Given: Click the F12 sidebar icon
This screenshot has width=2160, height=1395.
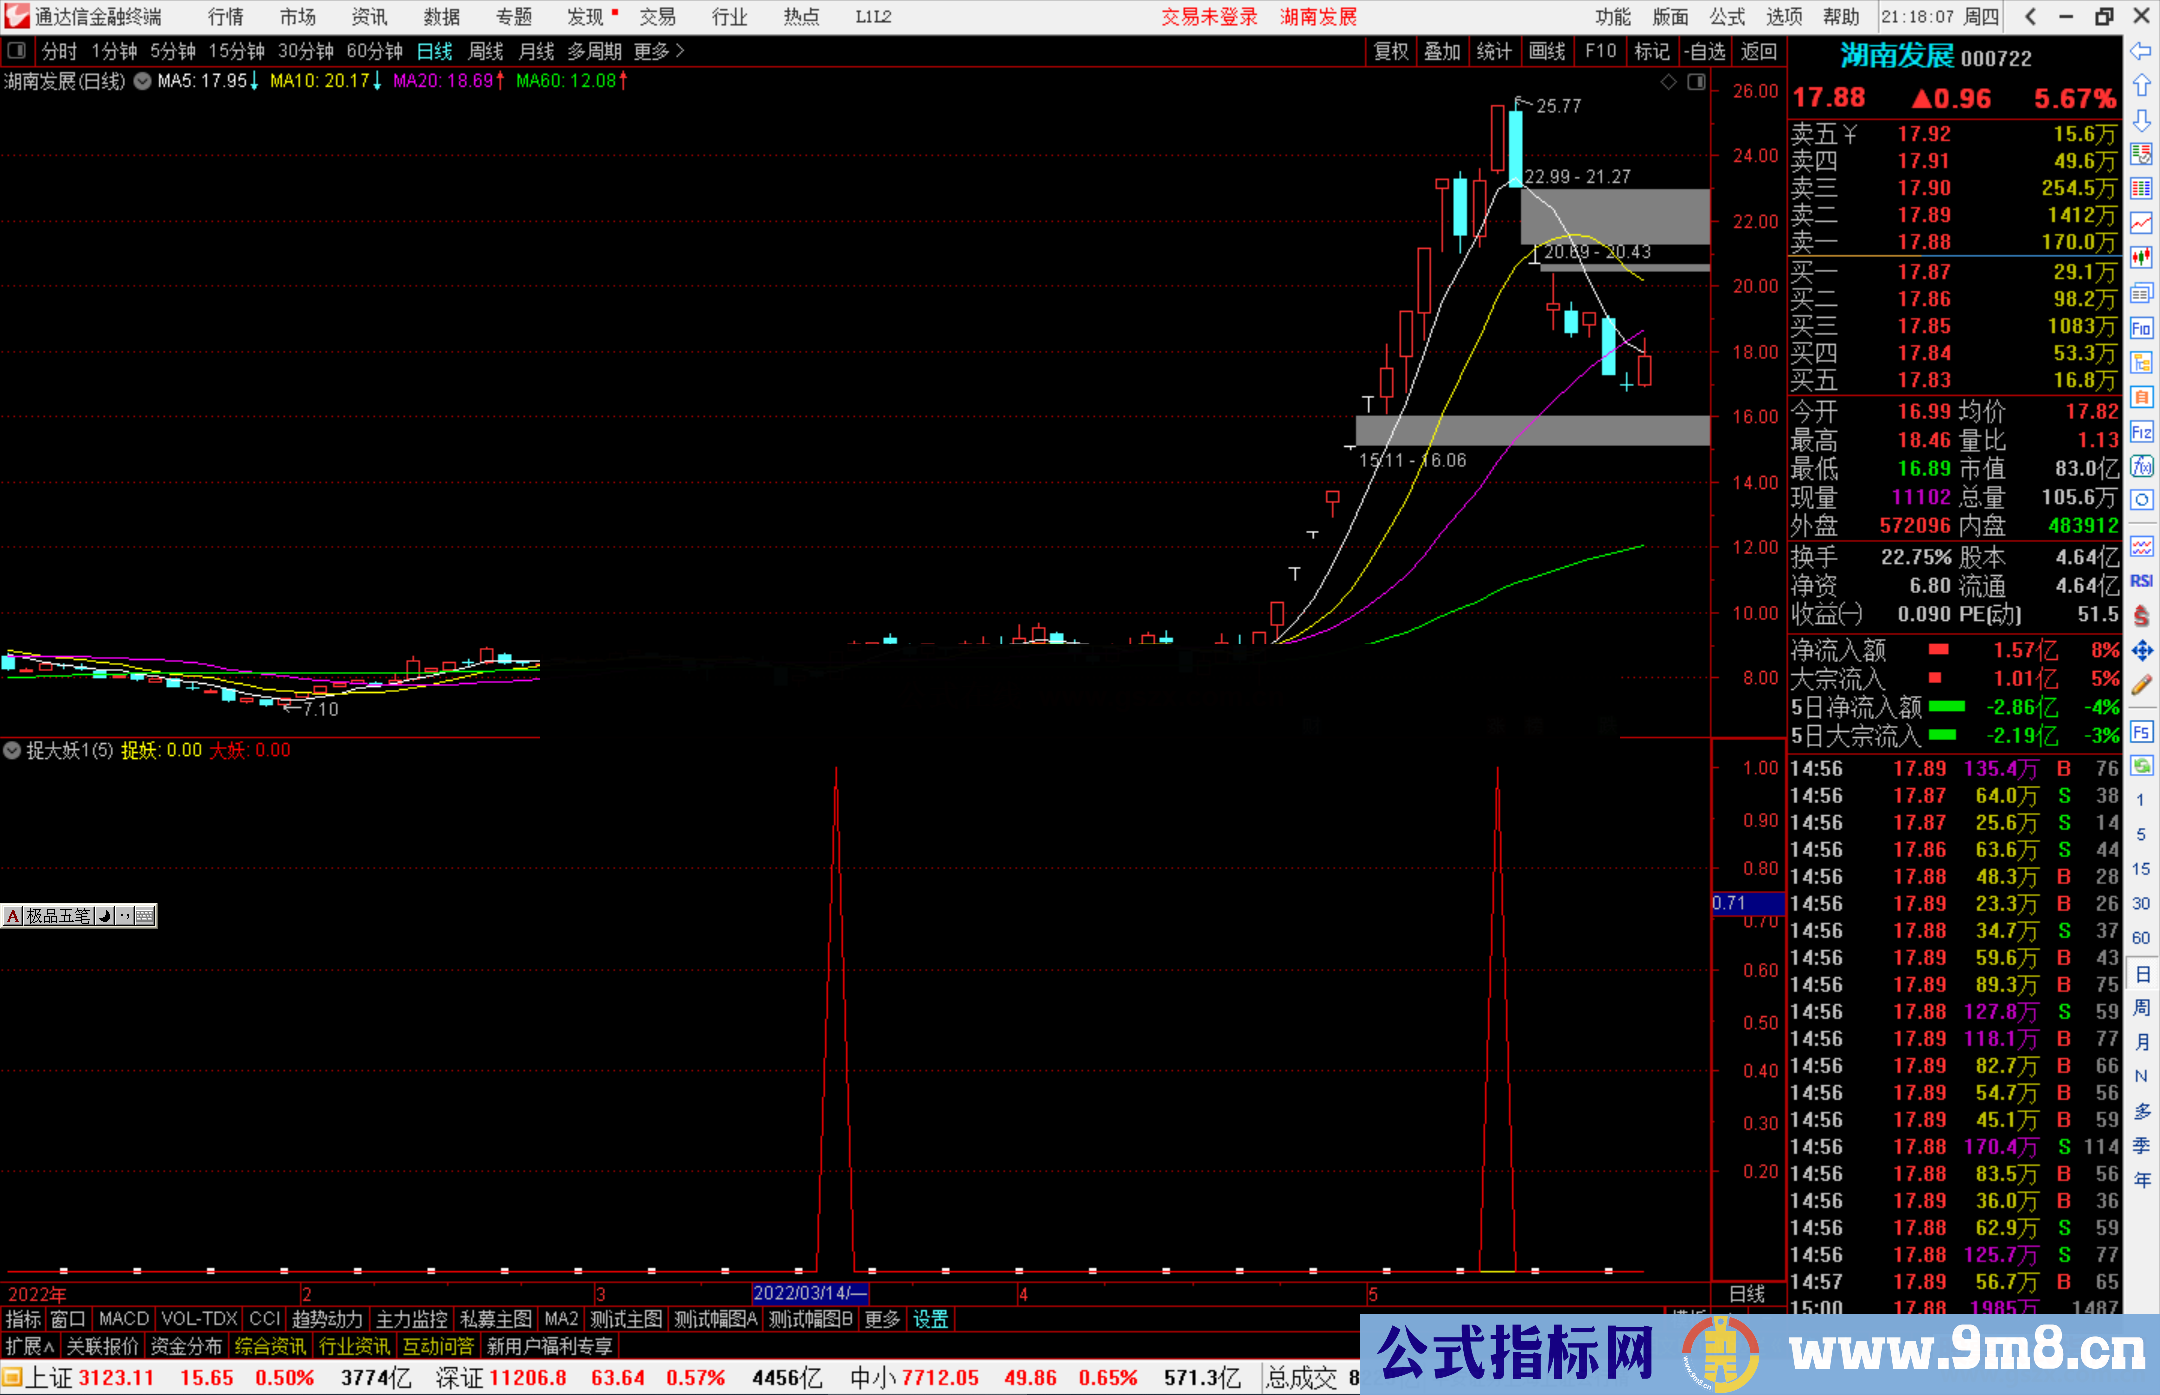Looking at the screenshot, I should tap(2141, 432).
